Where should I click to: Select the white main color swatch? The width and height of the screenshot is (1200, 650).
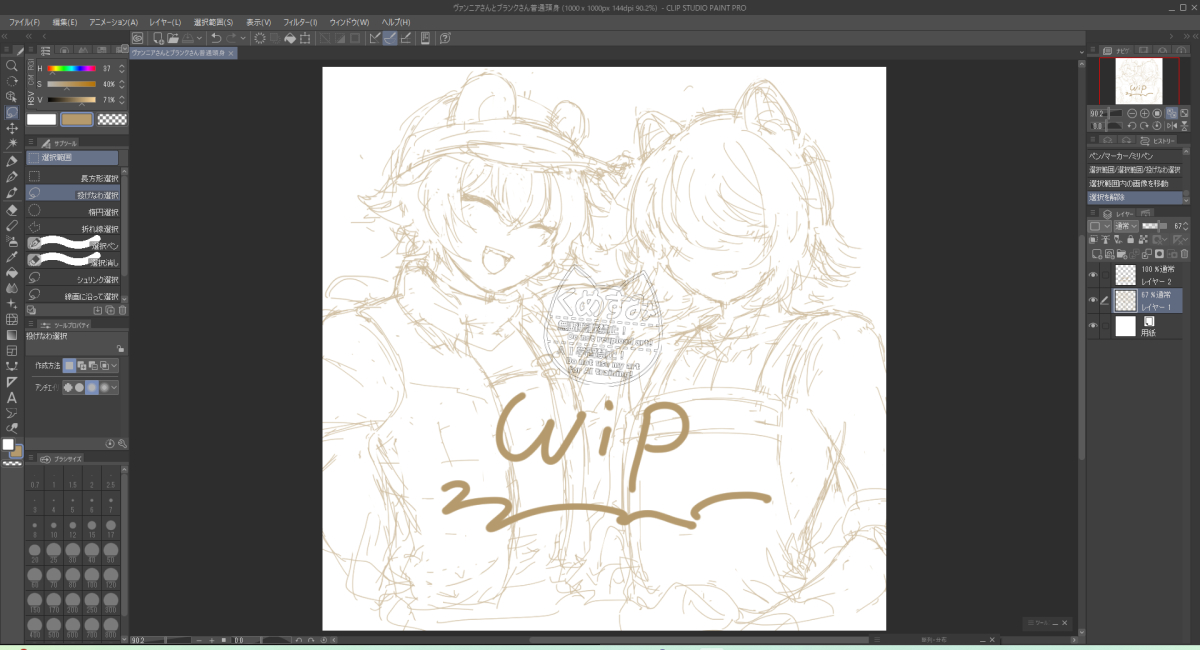(x=41, y=119)
